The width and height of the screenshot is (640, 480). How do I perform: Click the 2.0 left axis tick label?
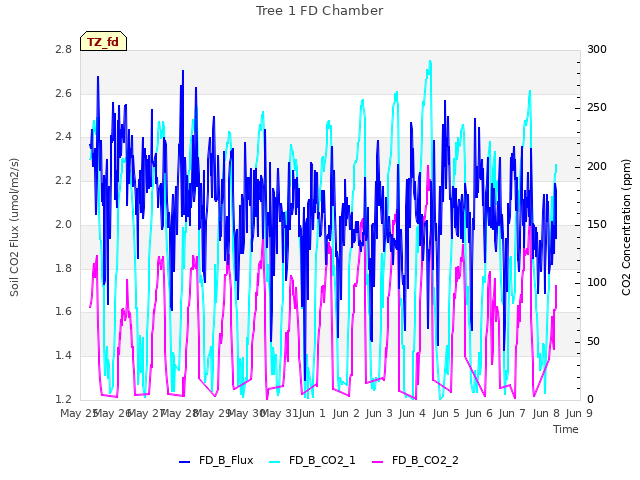[63, 224]
